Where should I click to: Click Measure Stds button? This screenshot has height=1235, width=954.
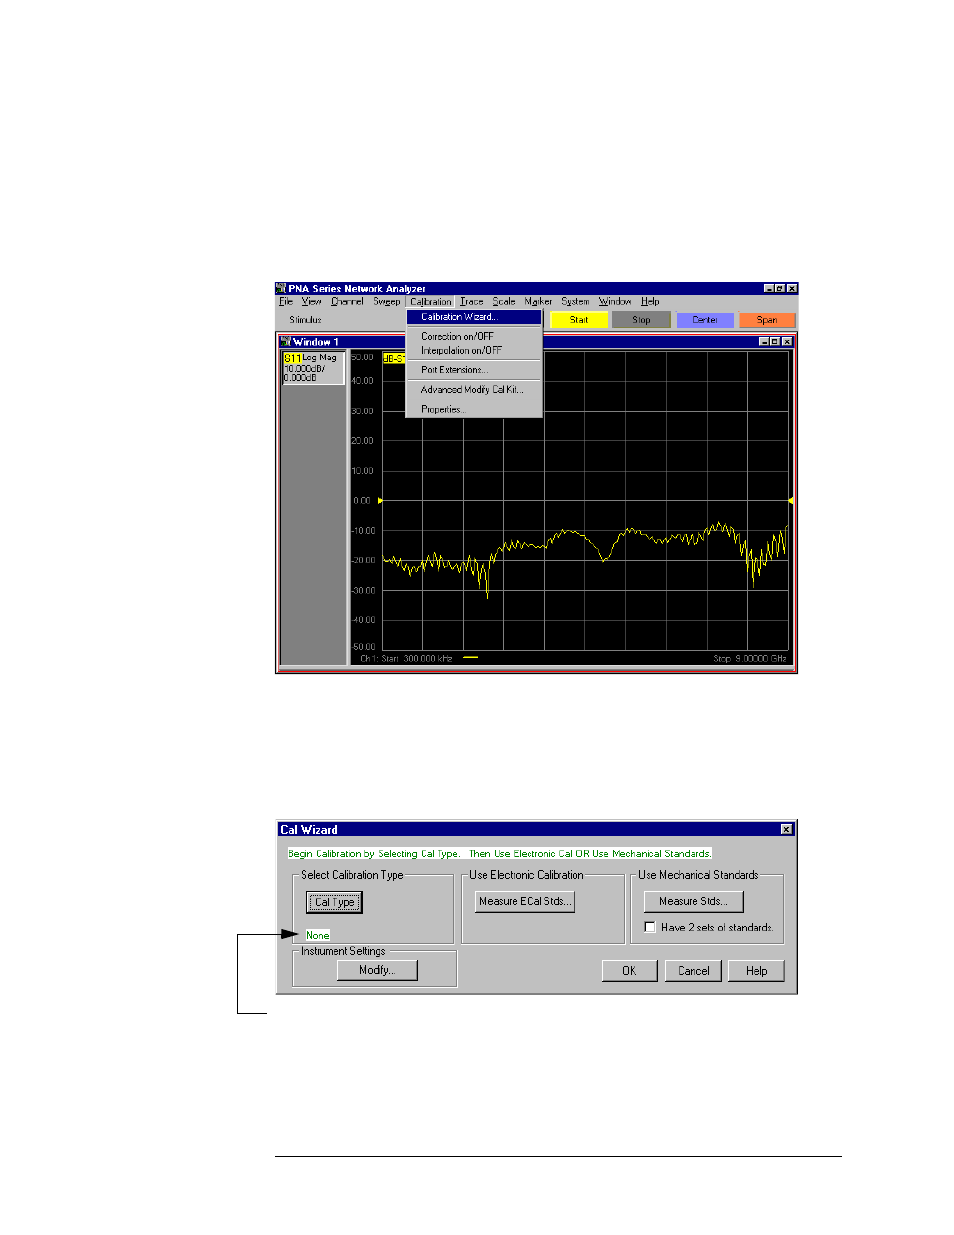pyautogui.click(x=694, y=901)
